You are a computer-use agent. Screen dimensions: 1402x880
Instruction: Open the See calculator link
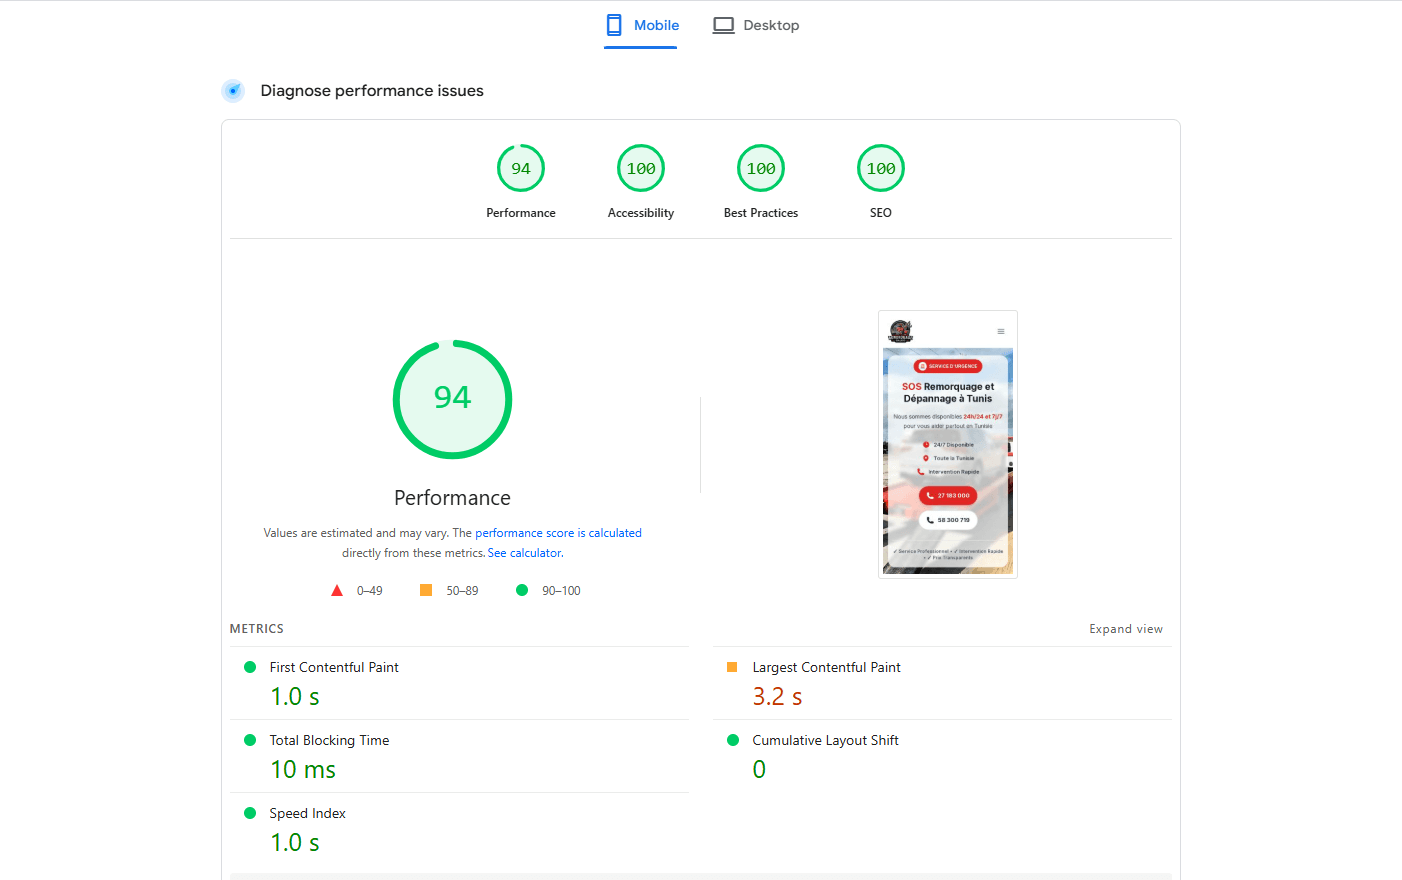pos(525,553)
